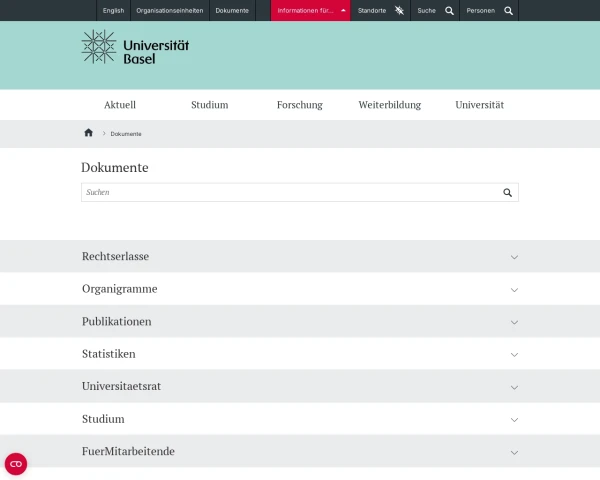Image resolution: width=600 pixels, height=480 pixels.
Task: Open the Personen search magnifier icon
Action: pyautogui.click(x=509, y=11)
